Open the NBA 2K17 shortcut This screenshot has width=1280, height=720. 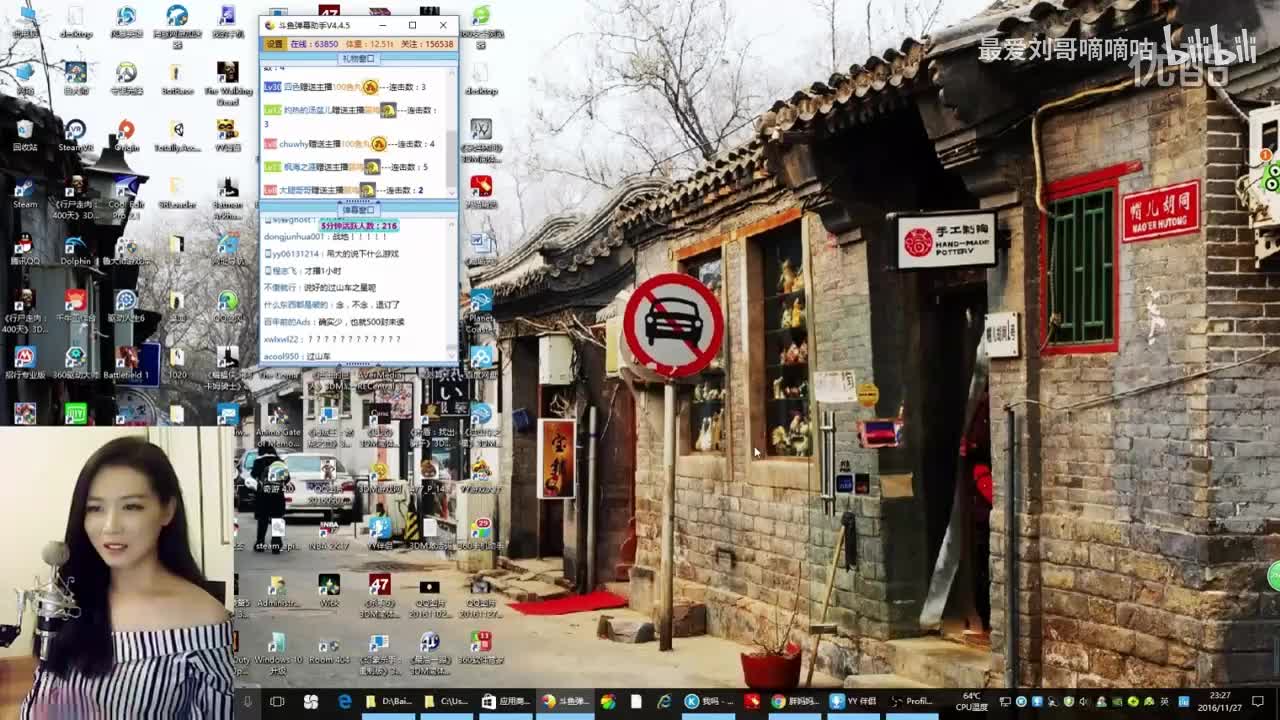[x=329, y=533]
